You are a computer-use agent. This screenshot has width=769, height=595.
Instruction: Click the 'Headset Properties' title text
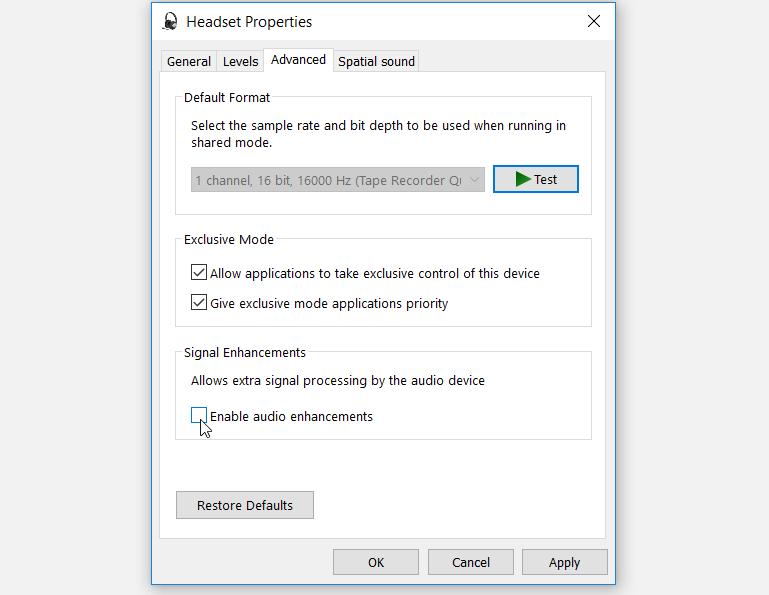249,22
